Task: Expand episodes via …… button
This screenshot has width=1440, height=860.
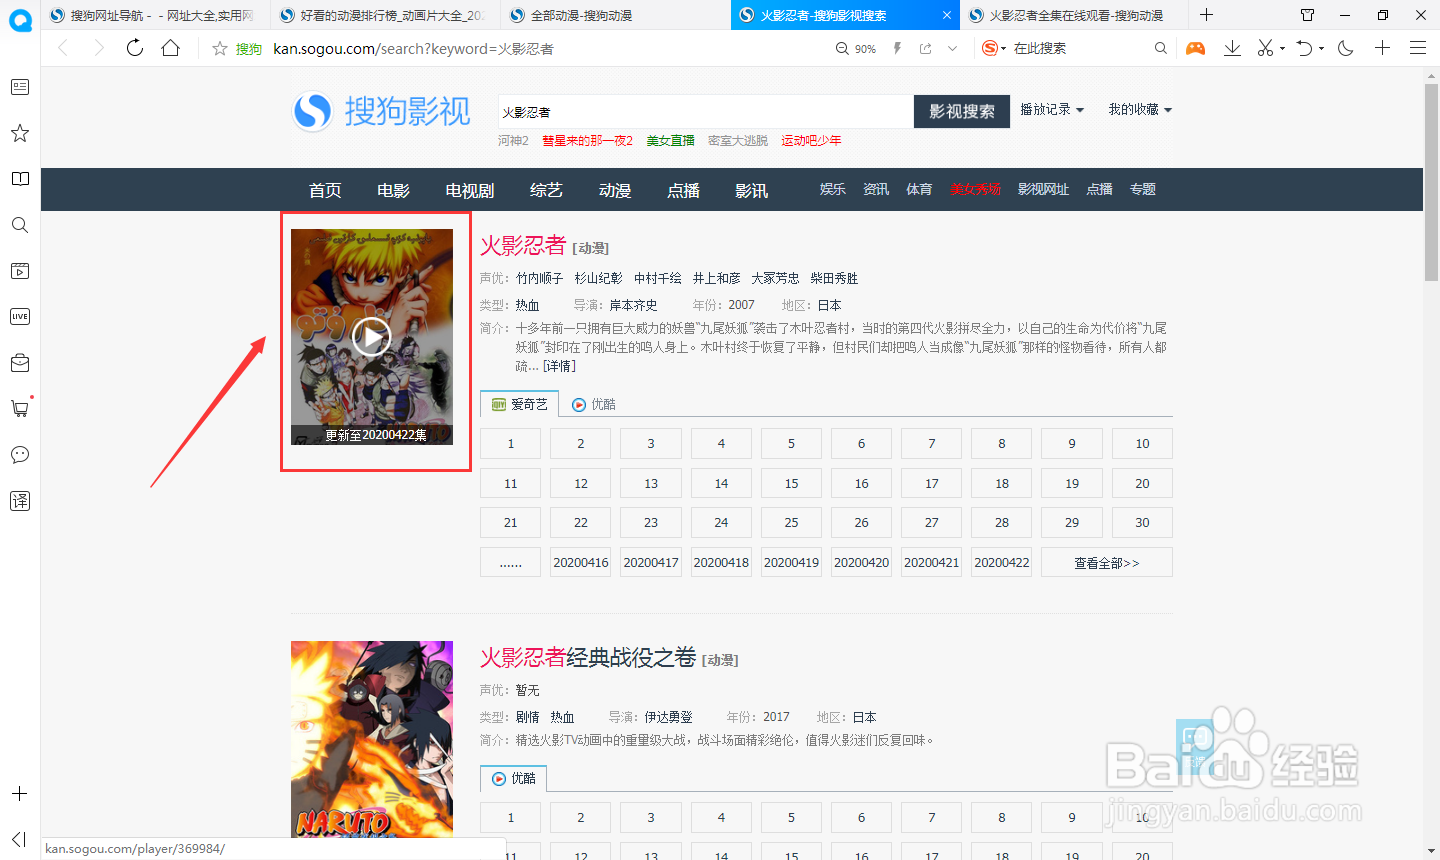Action: [x=510, y=562]
